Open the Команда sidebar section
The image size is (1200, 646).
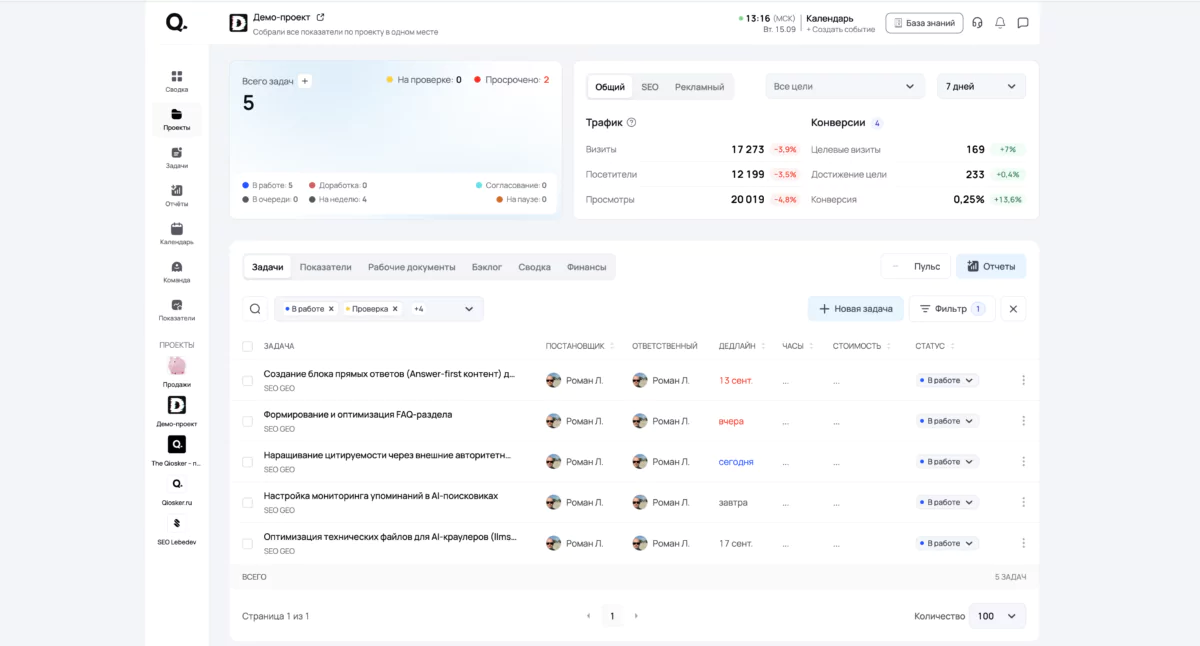point(177,271)
